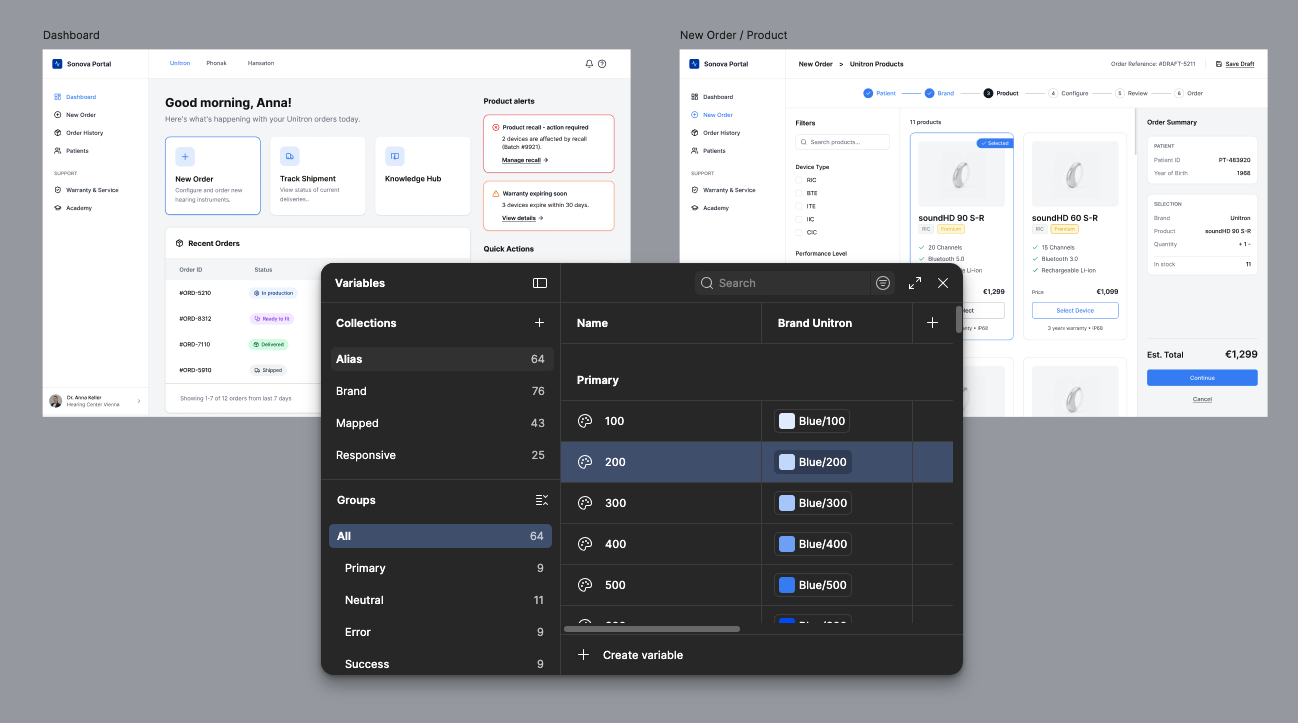Select the Mapped collection
Viewport: 1298px width, 723px height.
pyautogui.click(x=440, y=423)
